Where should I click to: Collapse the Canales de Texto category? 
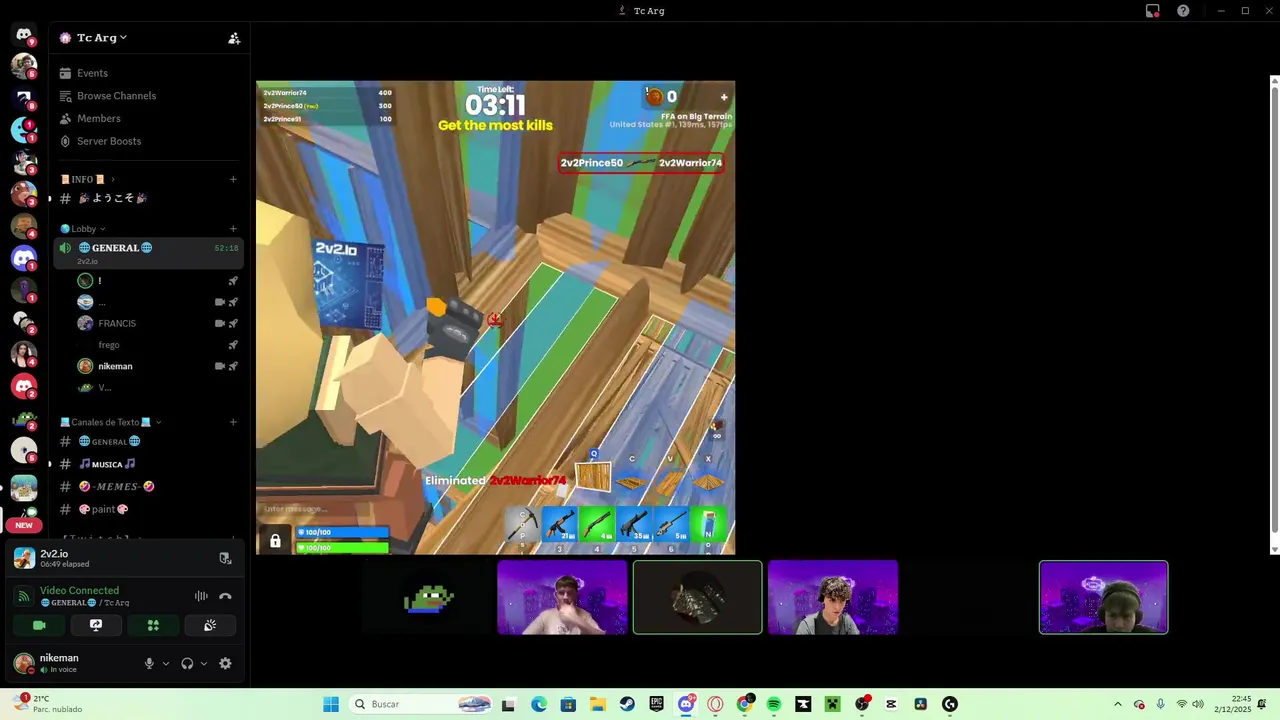tap(110, 422)
